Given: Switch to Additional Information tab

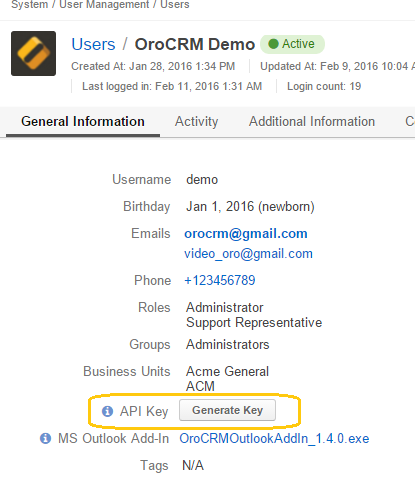Looking at the screenshot, I should coord(312,121).
